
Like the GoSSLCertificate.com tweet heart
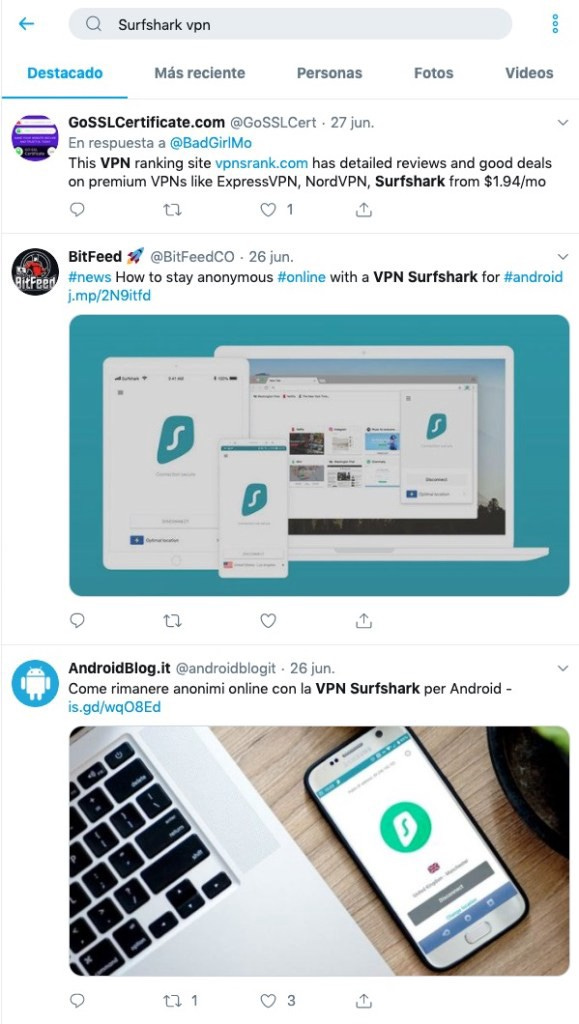pos(268,210)
